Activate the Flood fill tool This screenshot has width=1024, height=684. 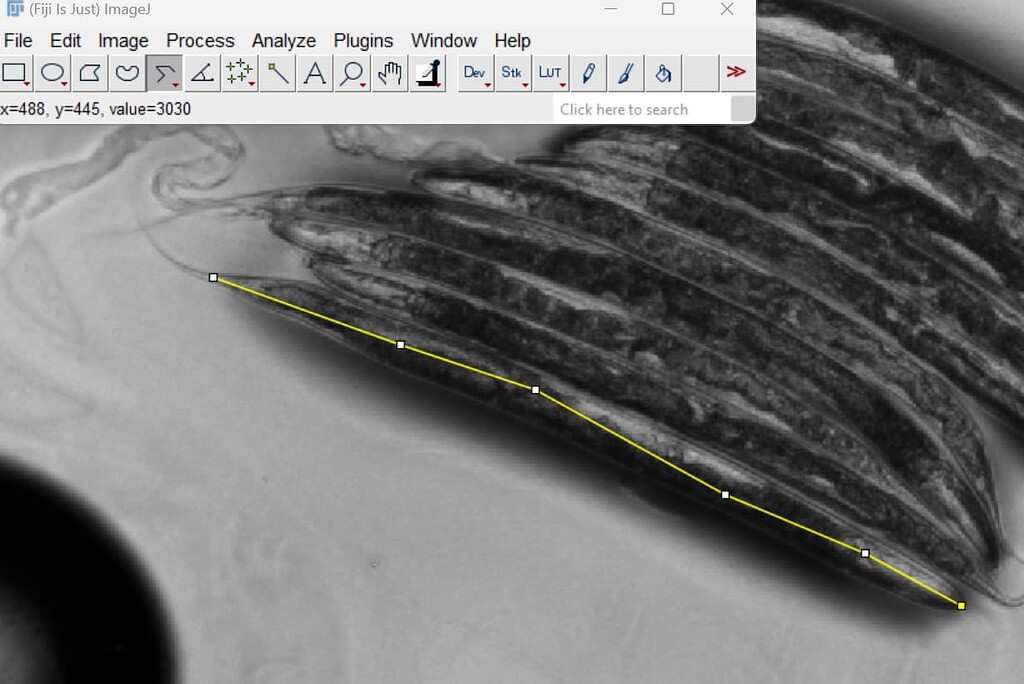coord(662,72)
